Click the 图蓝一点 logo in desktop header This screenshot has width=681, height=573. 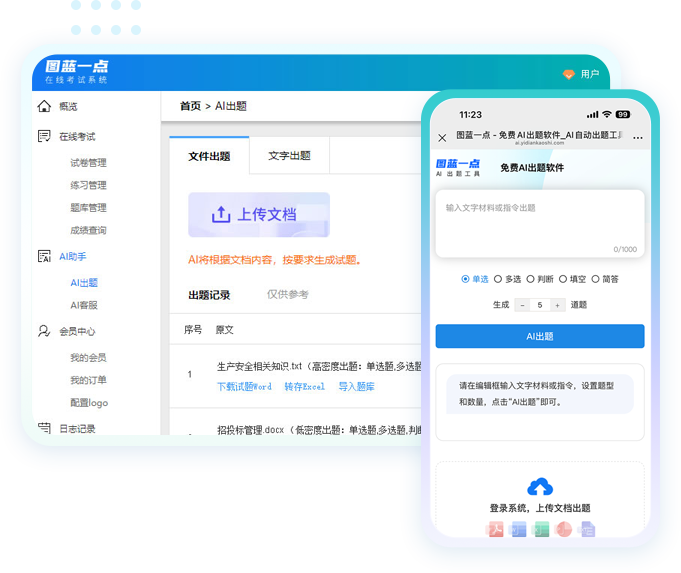[77, 72]
